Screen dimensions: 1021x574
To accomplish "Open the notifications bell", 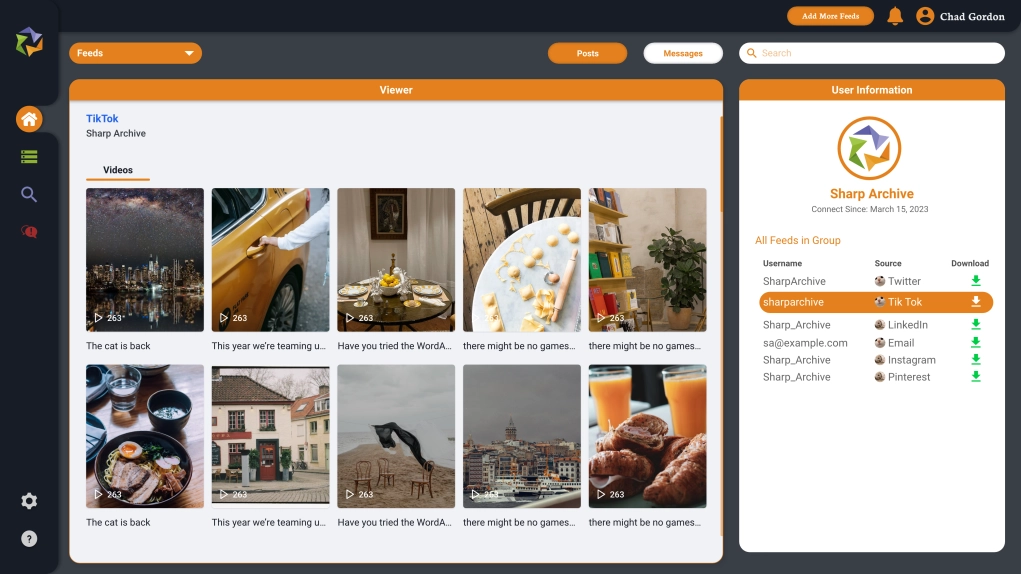I will click(x=895, y=16).
